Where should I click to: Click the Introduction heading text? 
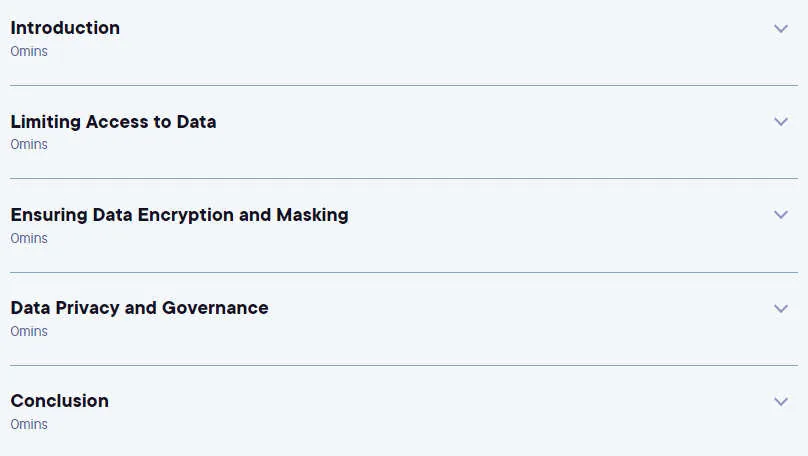click(65, 28)
